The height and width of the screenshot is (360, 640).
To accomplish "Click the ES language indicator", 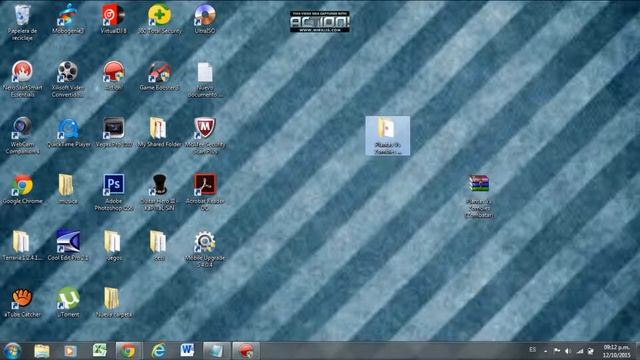I will point(533,350).
